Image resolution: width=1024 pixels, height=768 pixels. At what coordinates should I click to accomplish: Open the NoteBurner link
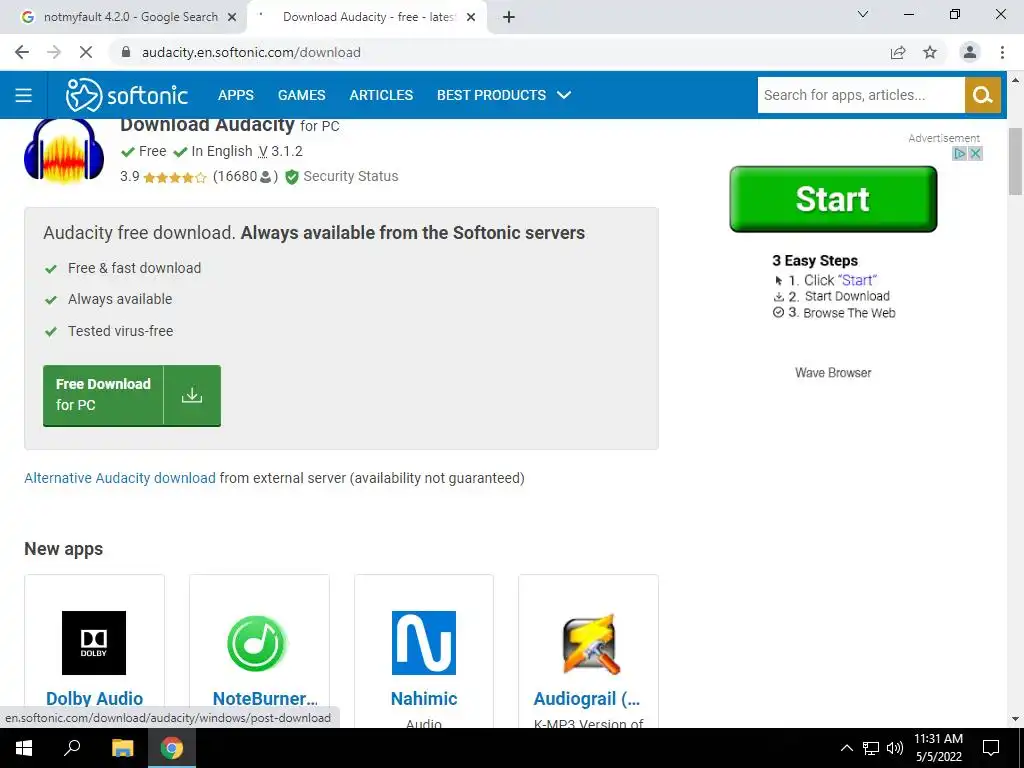[265, 698]
